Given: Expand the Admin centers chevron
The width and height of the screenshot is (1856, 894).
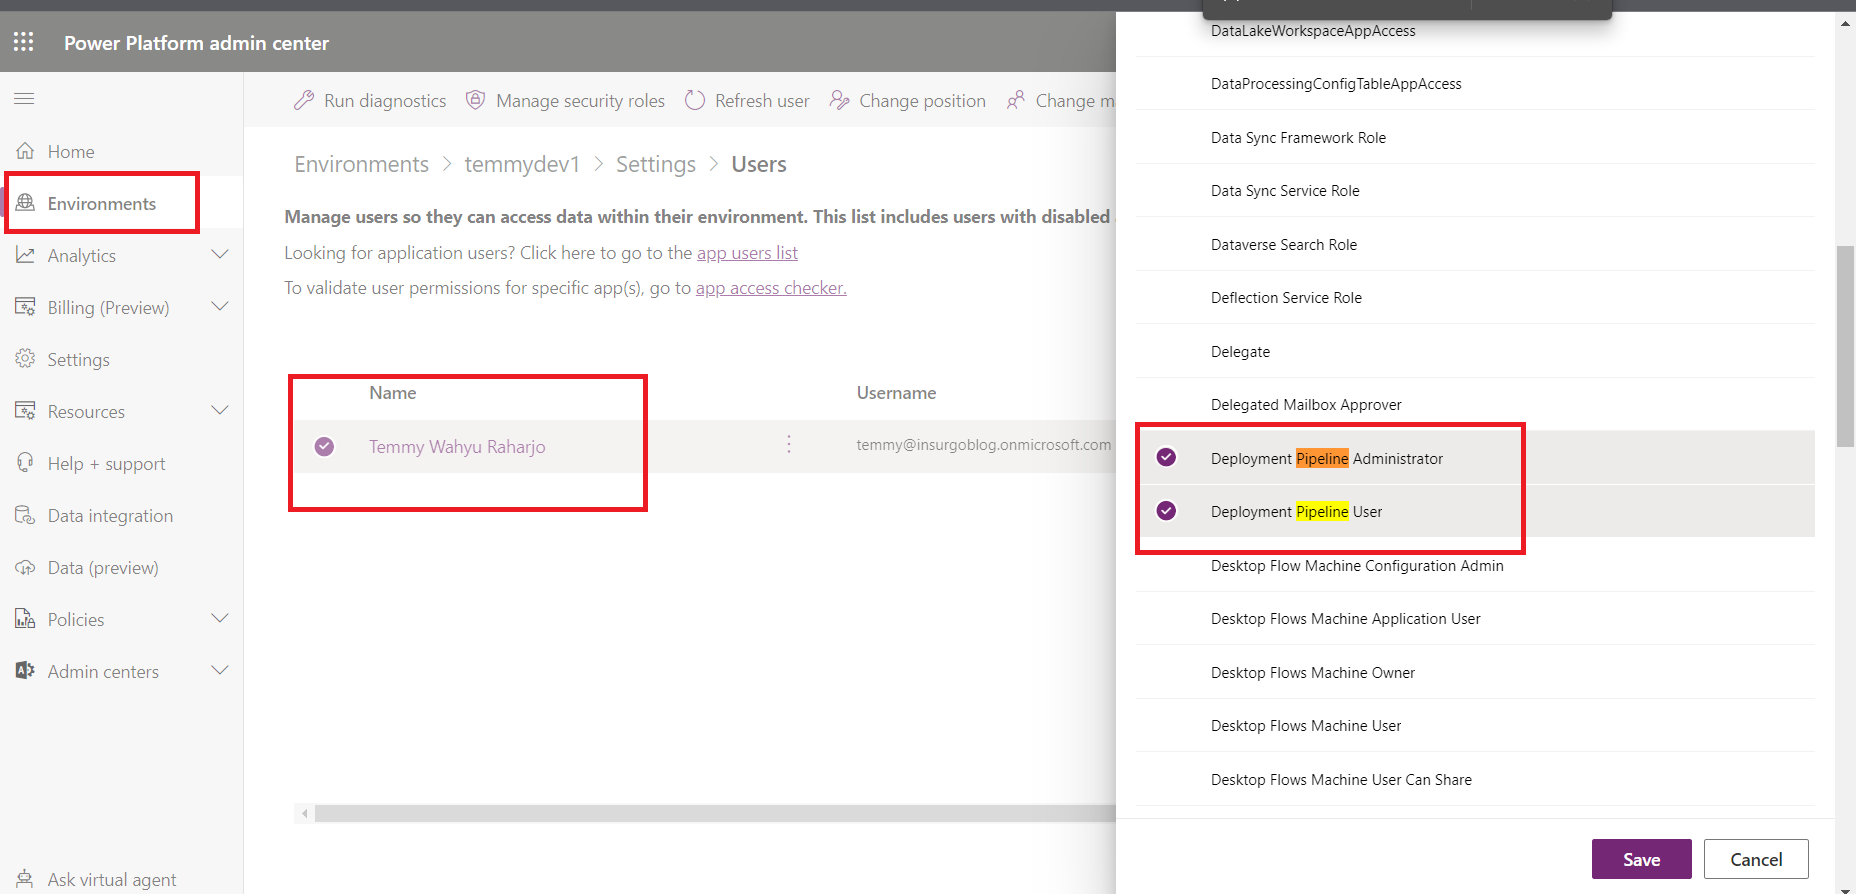Looking at the screenshot, I should 220,670.
